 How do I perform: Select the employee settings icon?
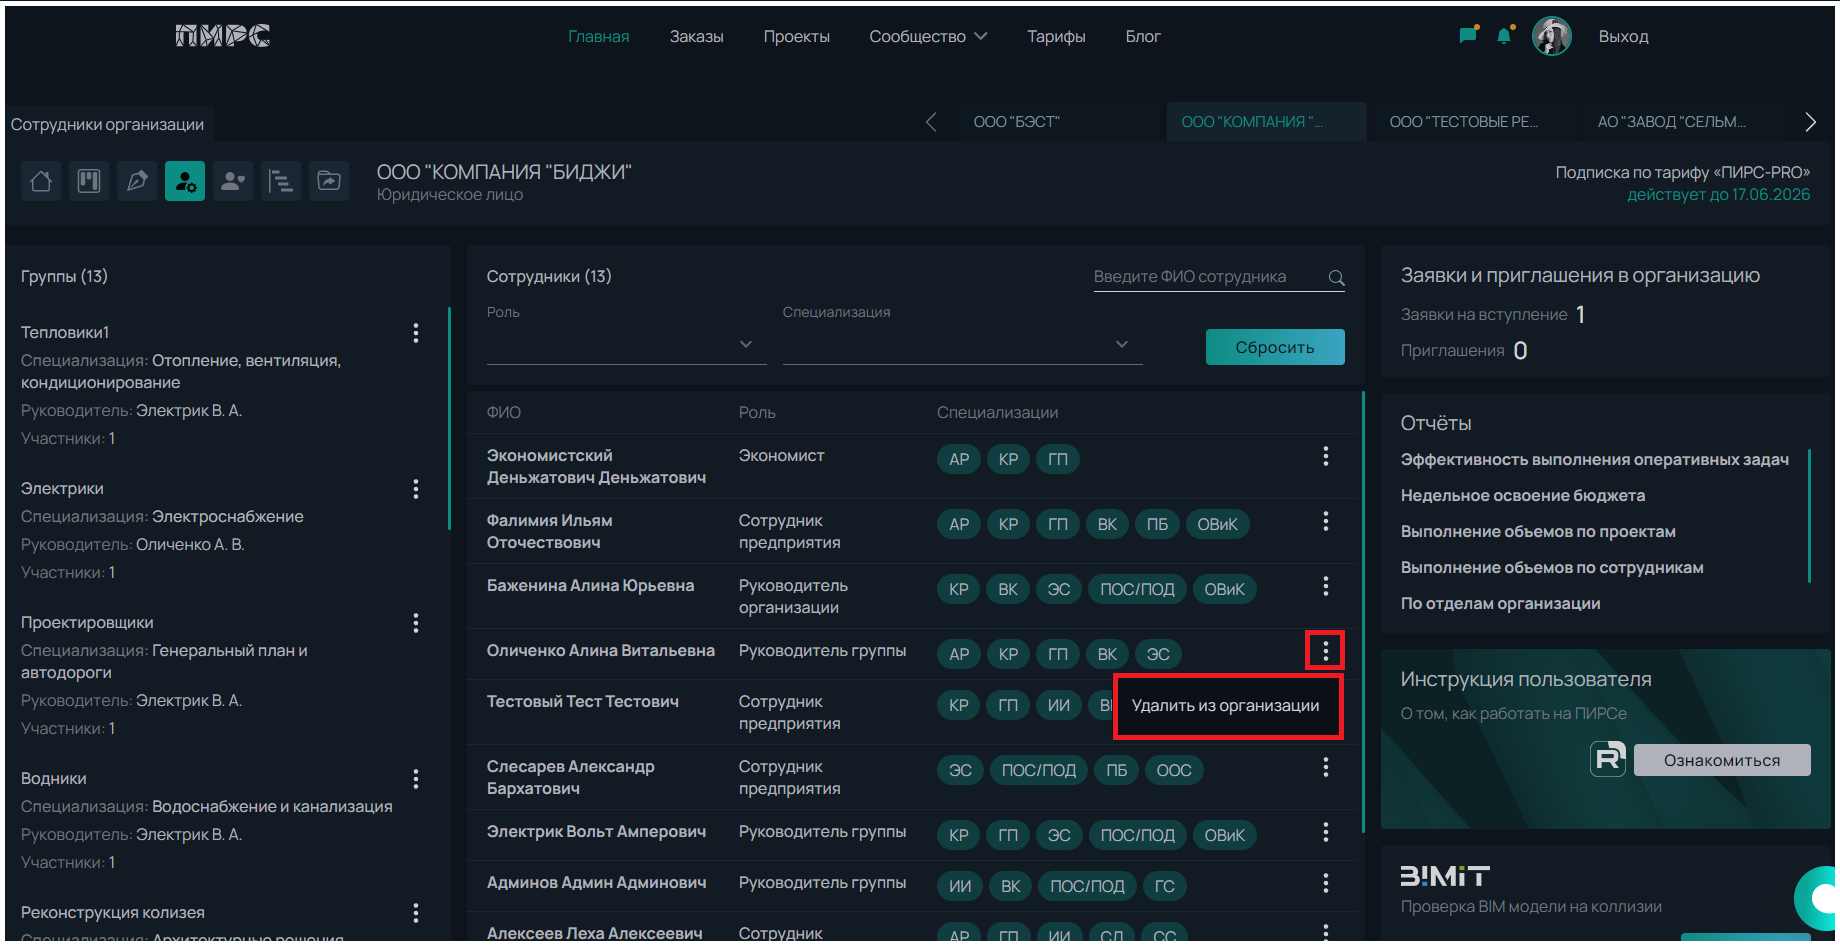pos(185,181)
